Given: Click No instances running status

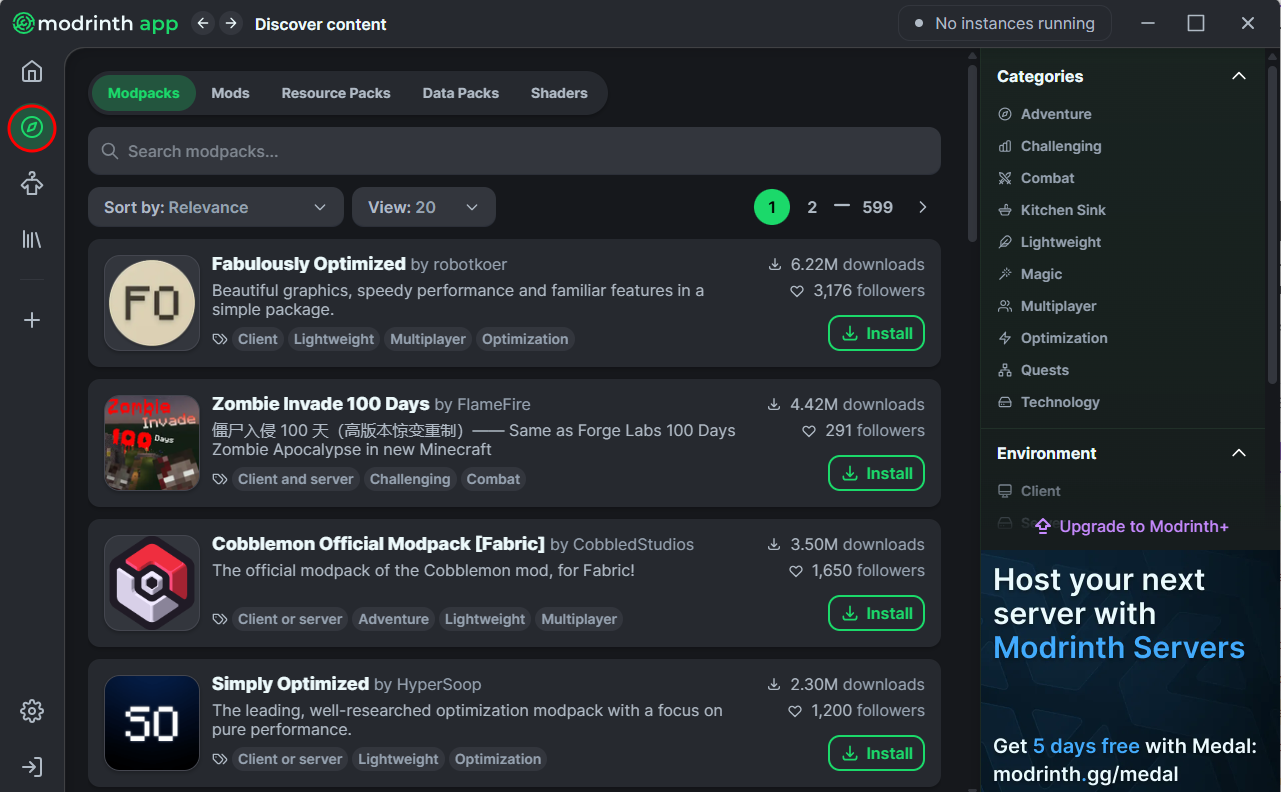Looking at the screenshot, I should click(x=1005, y=23).
